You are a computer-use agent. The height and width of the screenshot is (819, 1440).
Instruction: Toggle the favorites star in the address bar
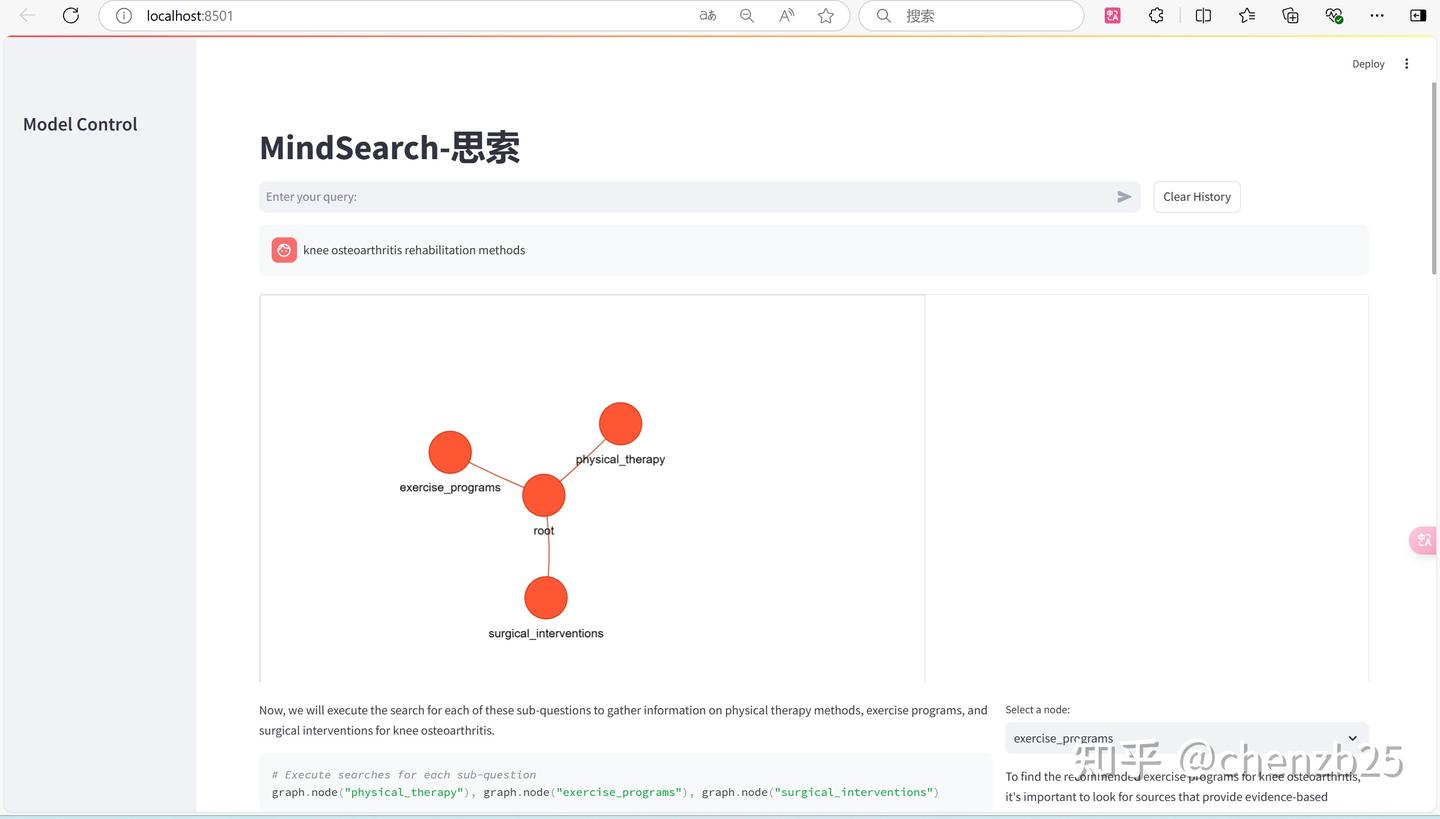point(826,15)
